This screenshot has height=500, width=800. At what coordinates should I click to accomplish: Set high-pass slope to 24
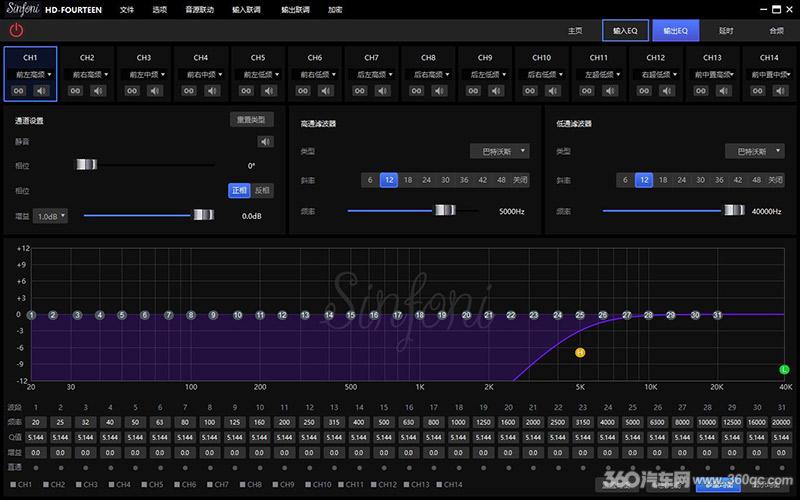point(427,180)
